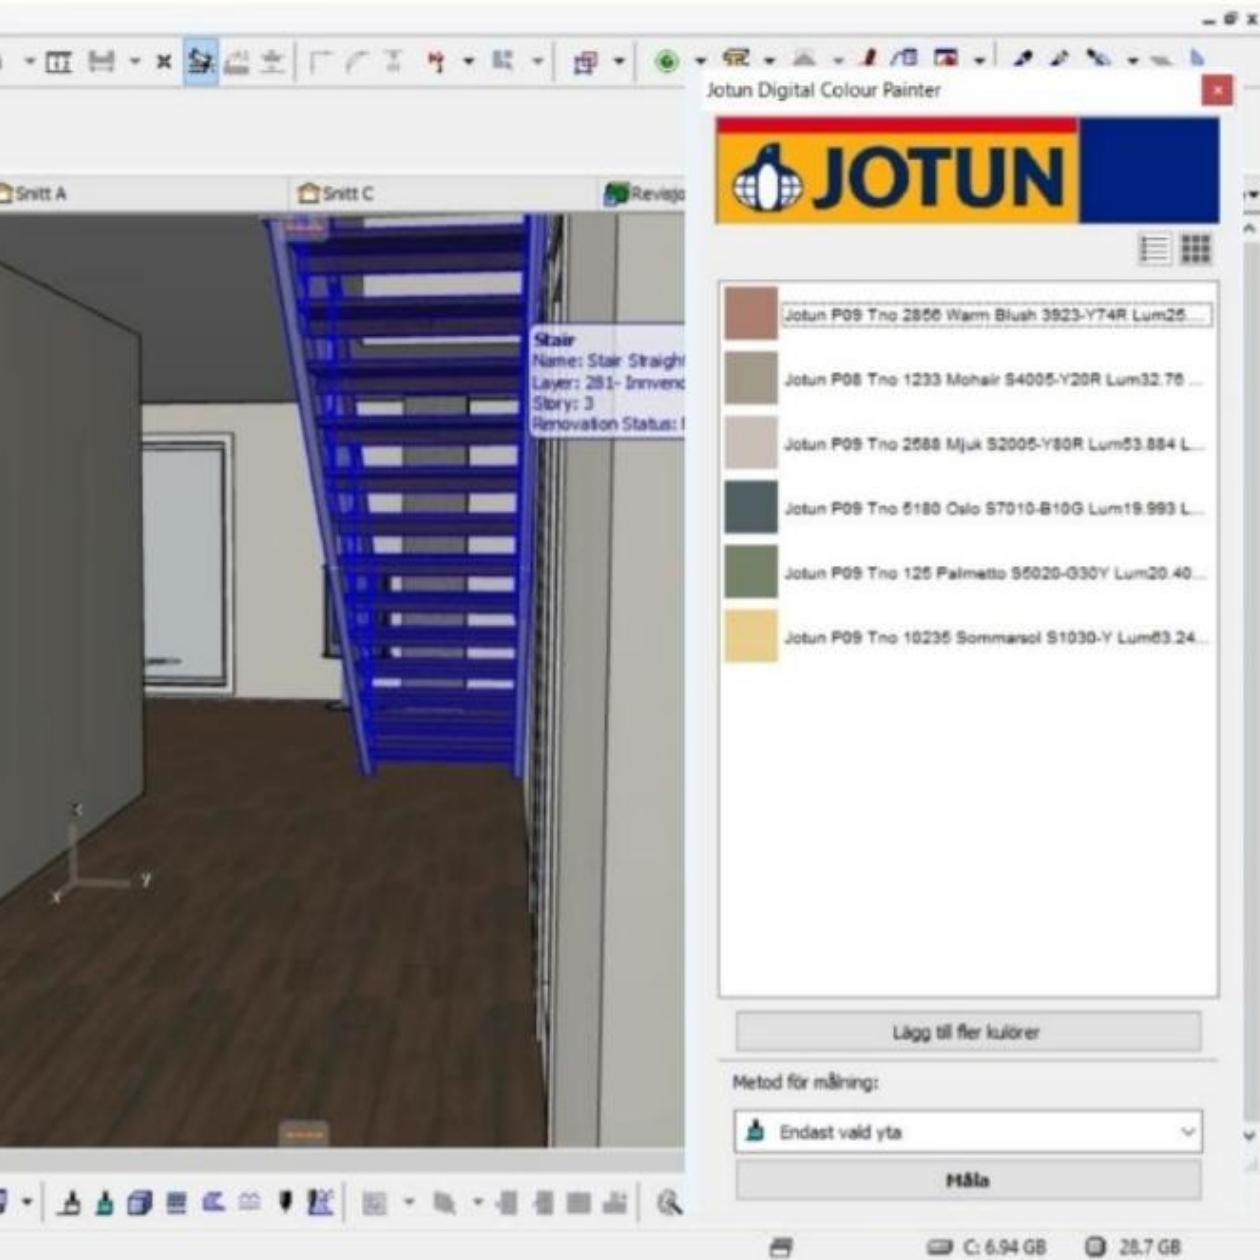Open the dropdown arrow at bottom toolbar start
This screenshot has height=1260, width=1260.
(x=27, y=1202)
